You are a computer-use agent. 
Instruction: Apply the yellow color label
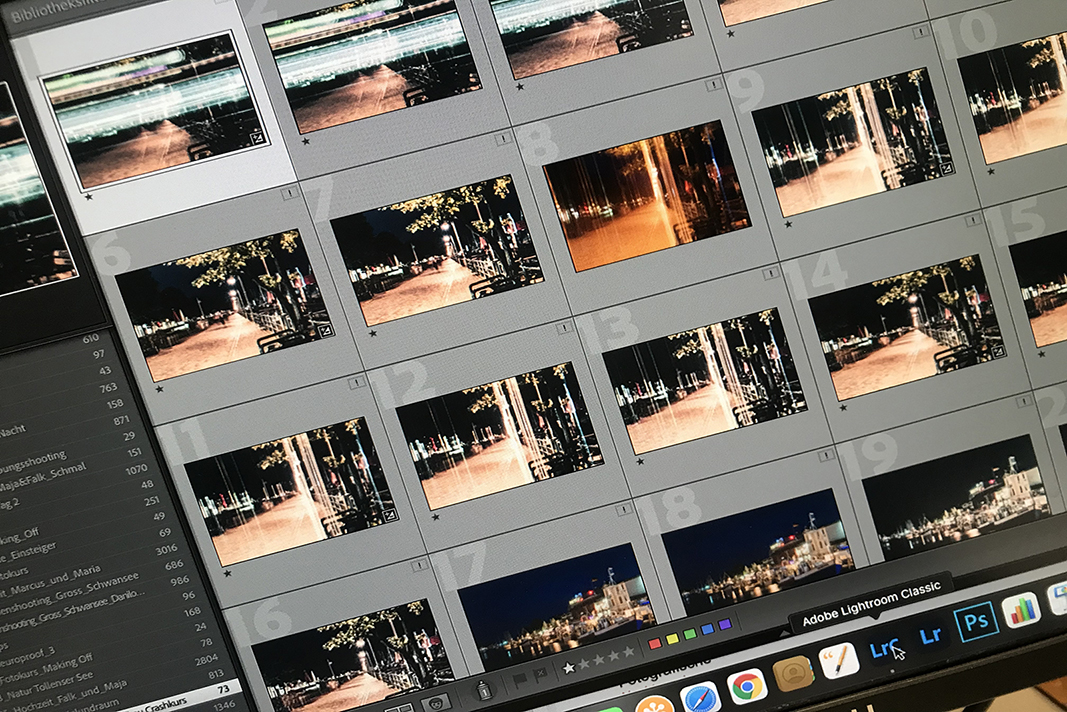[x=672, y=639]
